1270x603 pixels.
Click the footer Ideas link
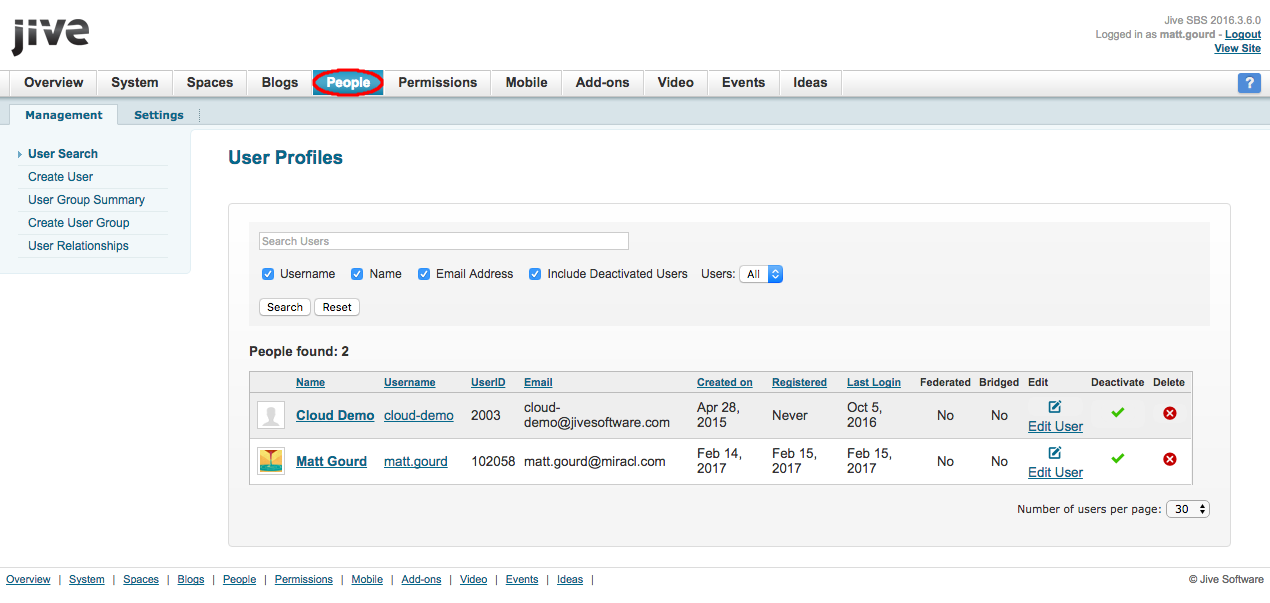click(570, 579)
